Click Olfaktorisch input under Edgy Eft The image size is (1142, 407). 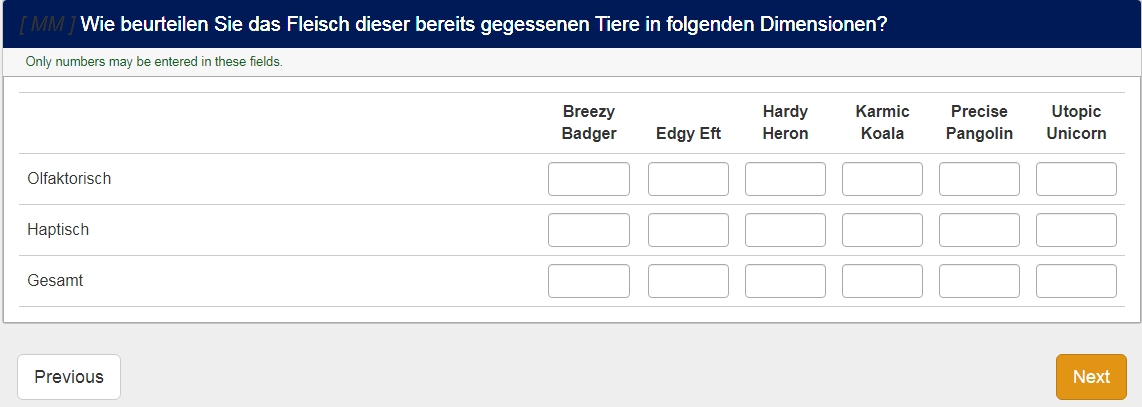[688, 179]
